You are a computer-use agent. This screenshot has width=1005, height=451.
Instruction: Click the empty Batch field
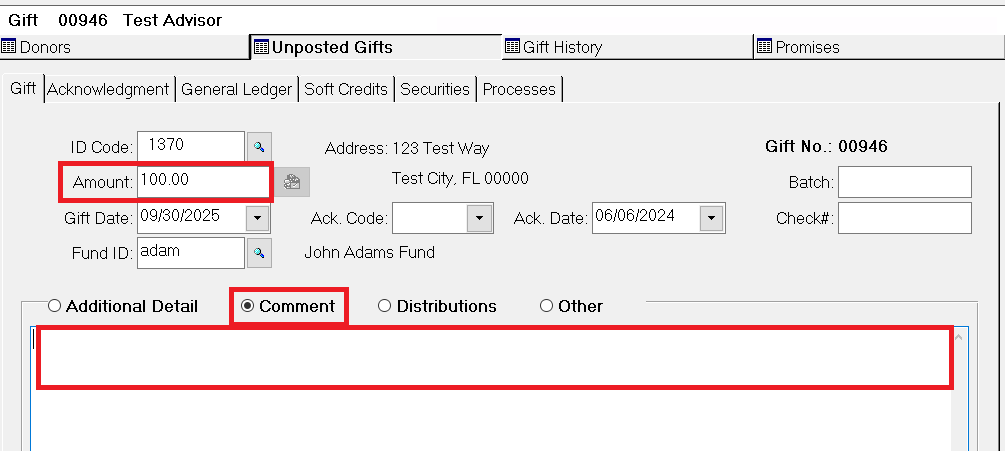905,182
